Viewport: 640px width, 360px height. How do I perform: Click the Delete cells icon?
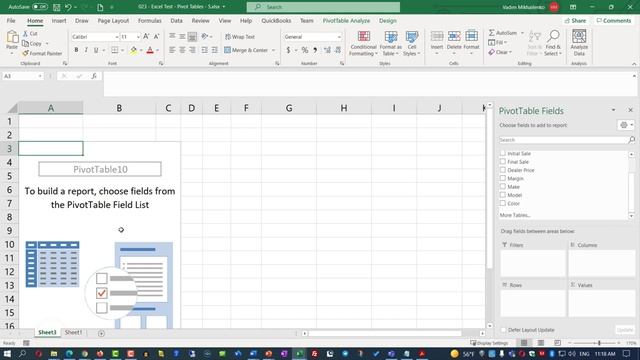click(x=454, y=36)
